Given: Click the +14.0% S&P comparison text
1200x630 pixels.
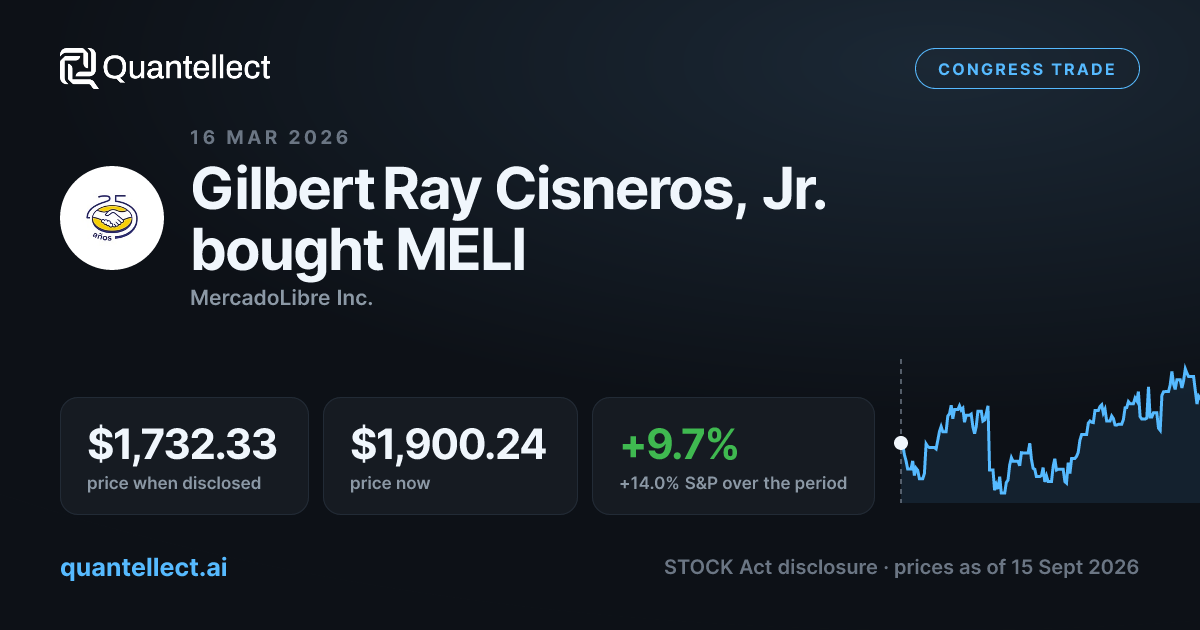Looking at the screenshot, I should [x=733, y=483].
